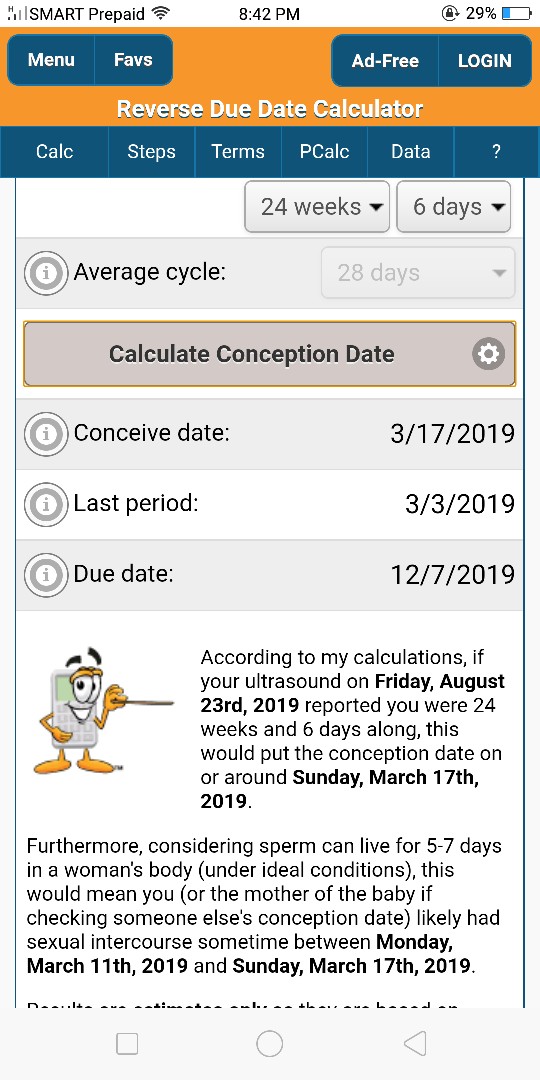The width and height of the screenshot is (540, 1080).
Task: Click the info icon next to Due date
Action: coord(46,574)
